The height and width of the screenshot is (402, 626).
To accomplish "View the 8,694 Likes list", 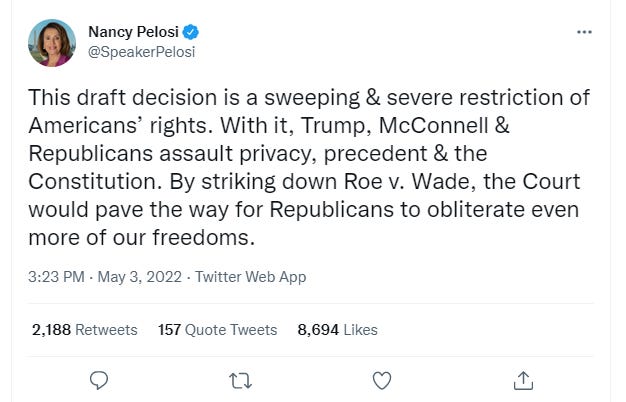I will [x=338, y=329].
